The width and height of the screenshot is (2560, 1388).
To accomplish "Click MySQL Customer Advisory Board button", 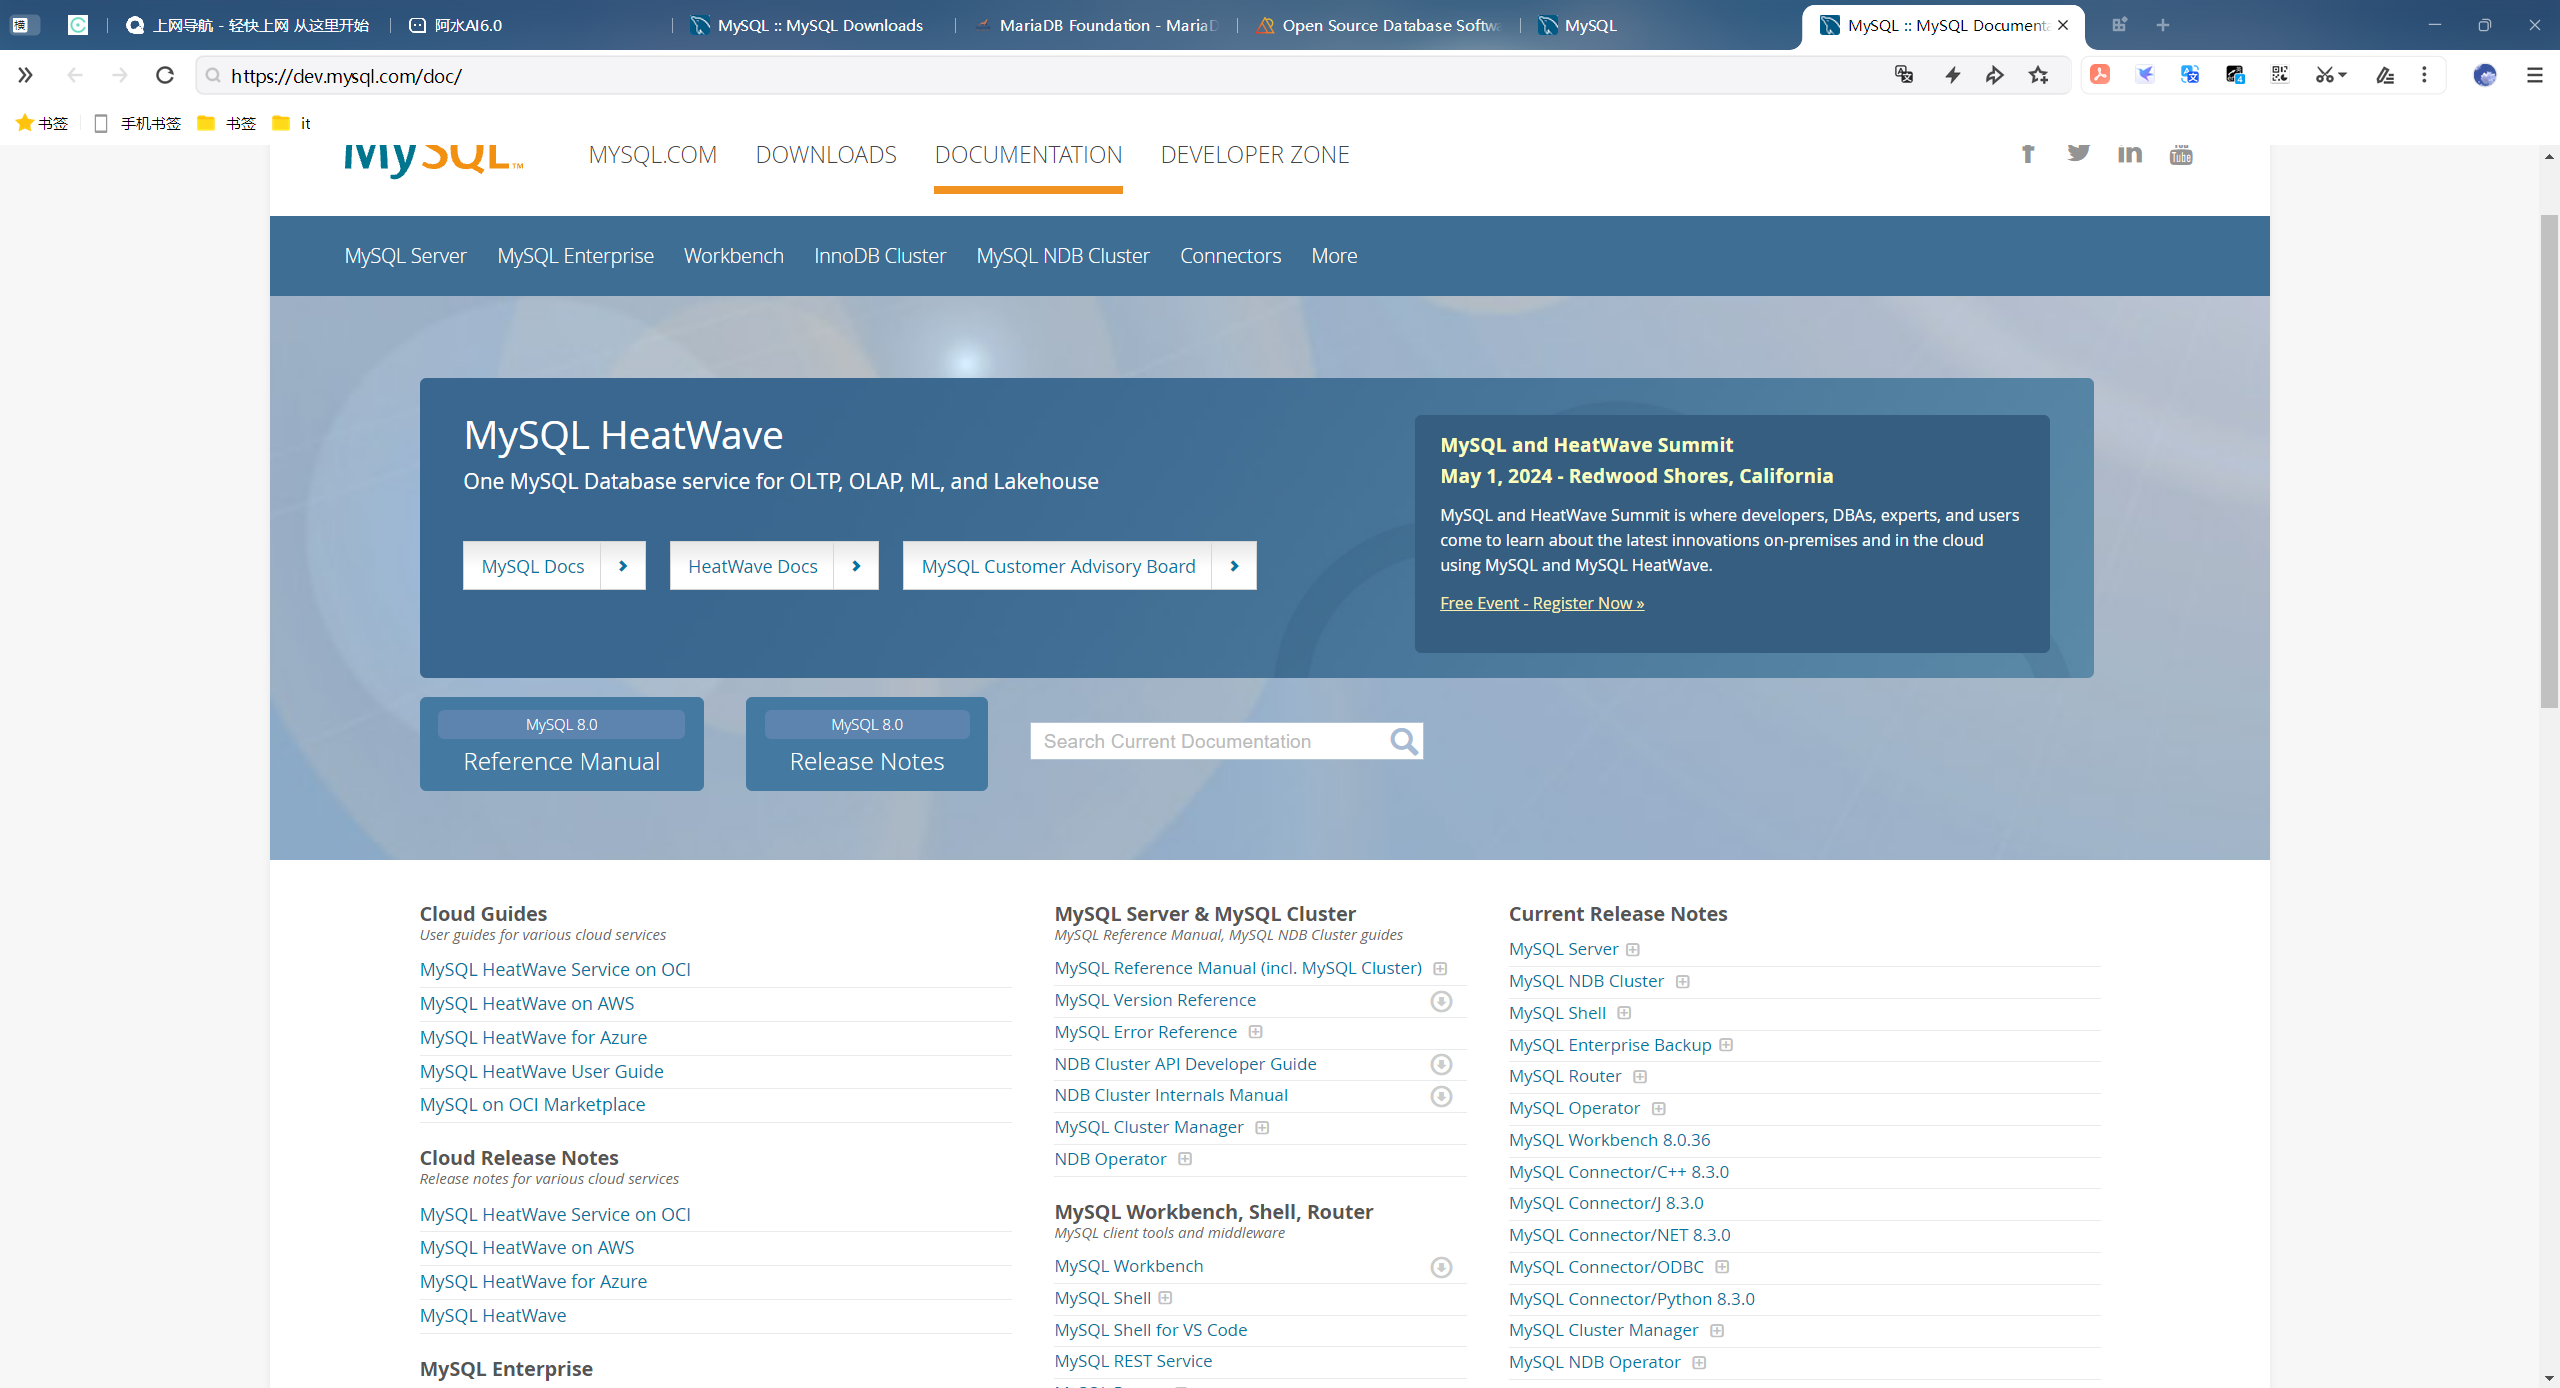I will pyautogui.click(x=1079, y=566).
